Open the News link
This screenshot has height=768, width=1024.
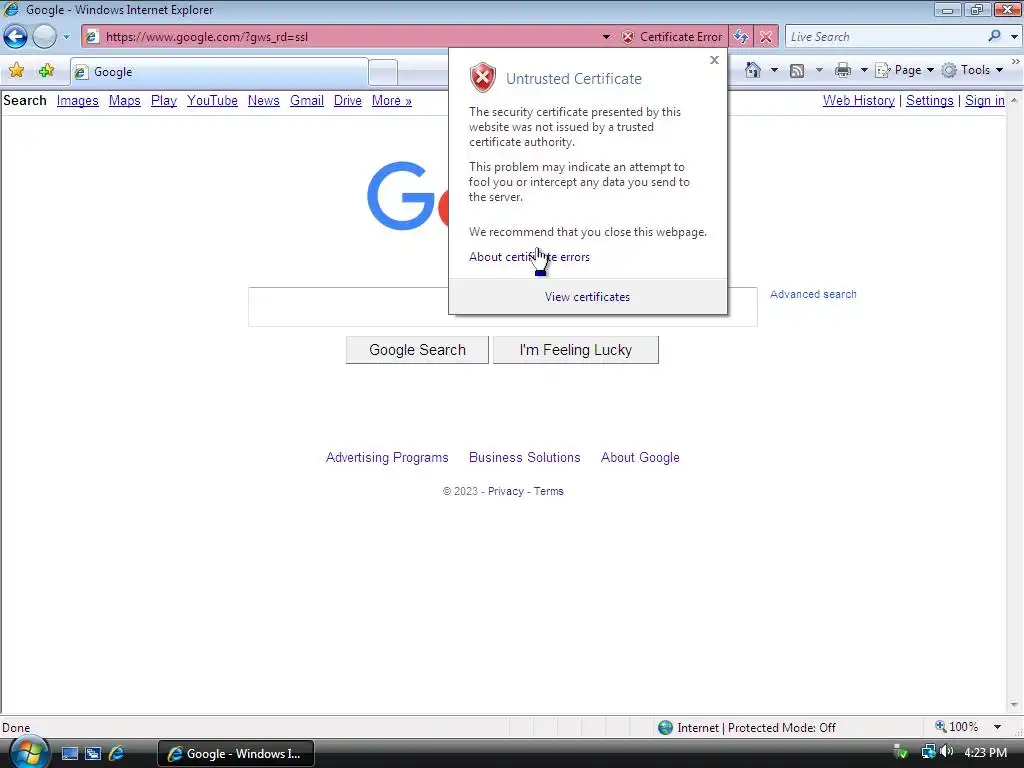[264, 101]
